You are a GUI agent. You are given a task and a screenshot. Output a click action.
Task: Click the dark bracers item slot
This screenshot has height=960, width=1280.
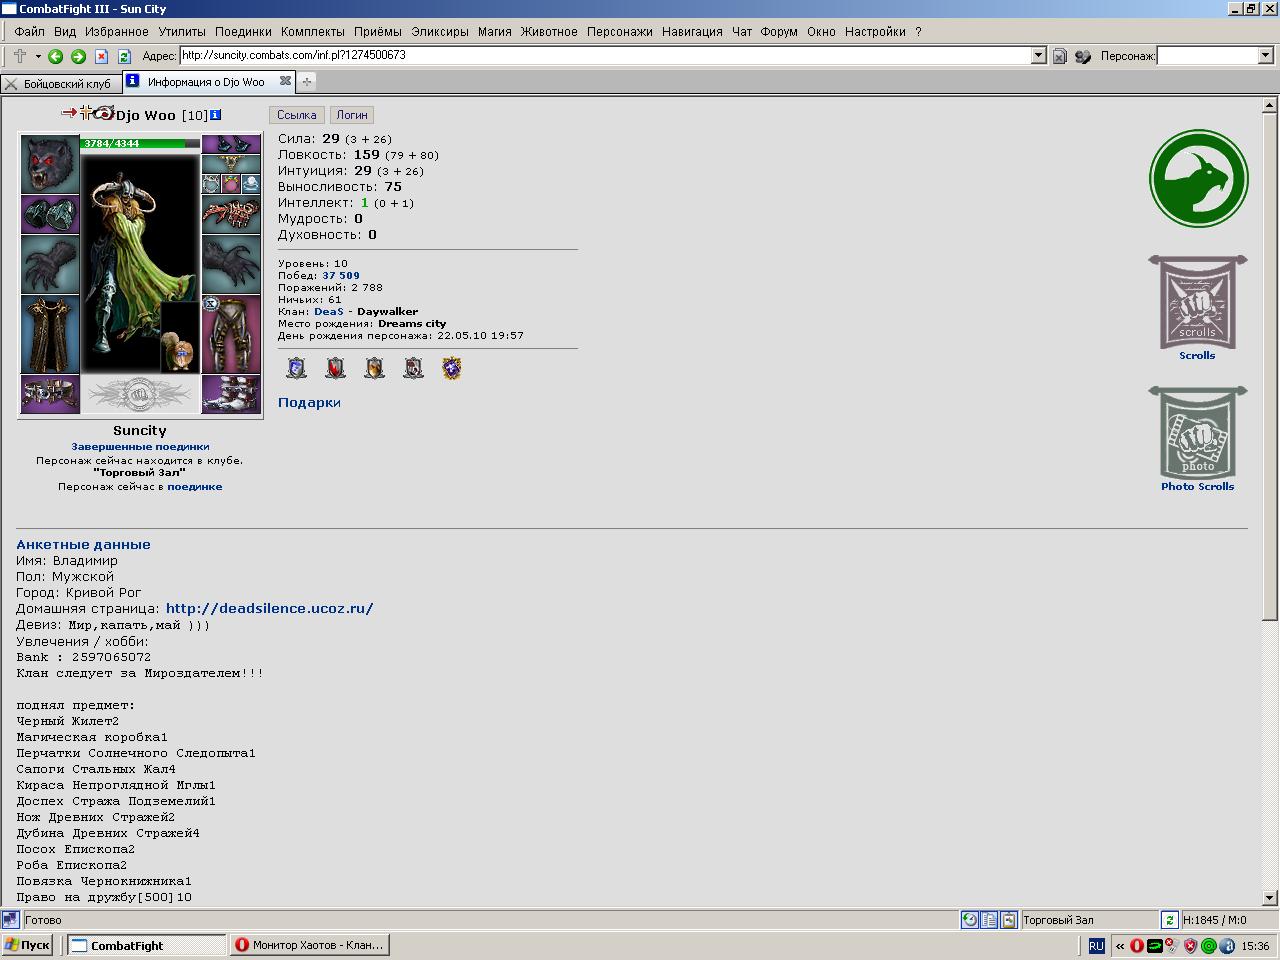coord(50,214)
